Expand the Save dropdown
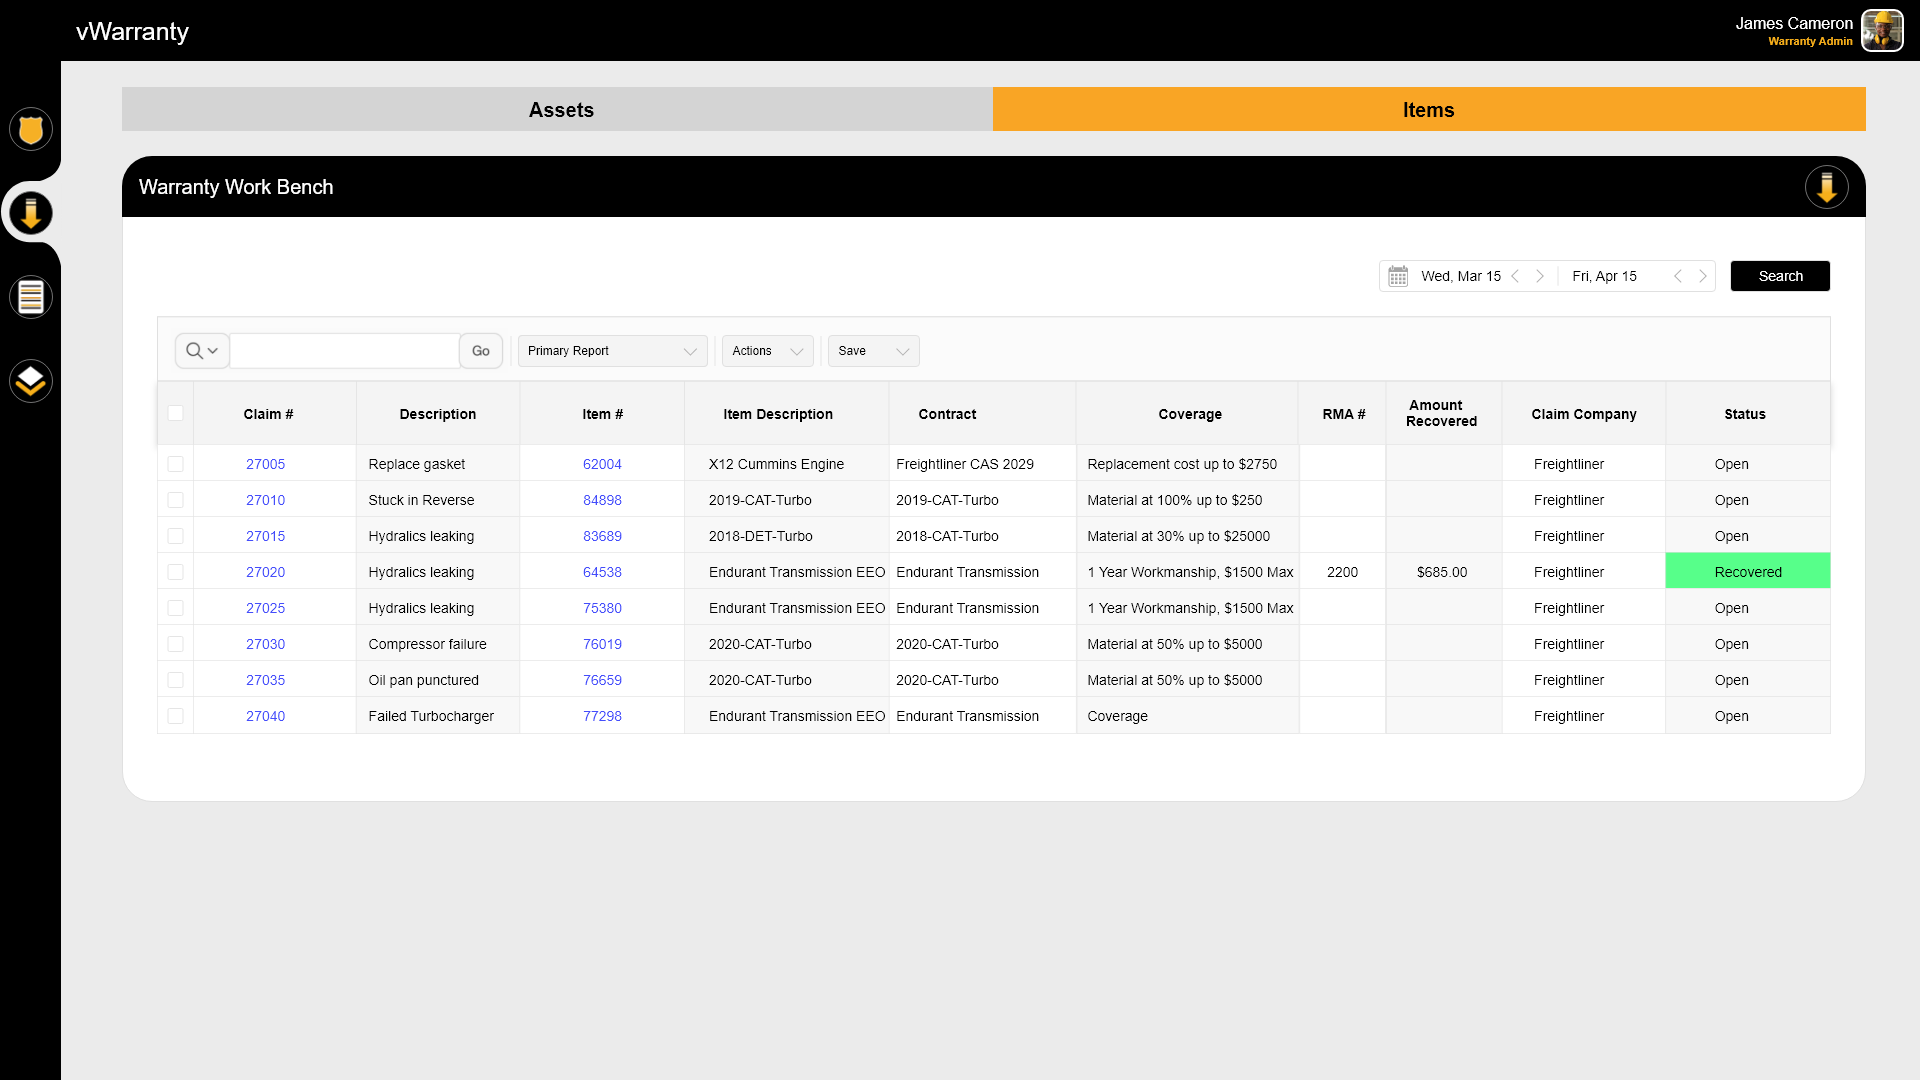This screenshot has height=1080, width=1920. (873, 351)
